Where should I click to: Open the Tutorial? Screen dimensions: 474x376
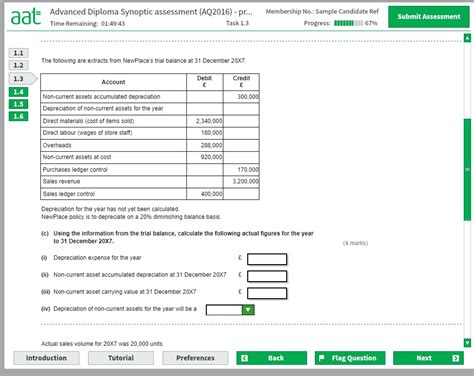coord(121,358)
